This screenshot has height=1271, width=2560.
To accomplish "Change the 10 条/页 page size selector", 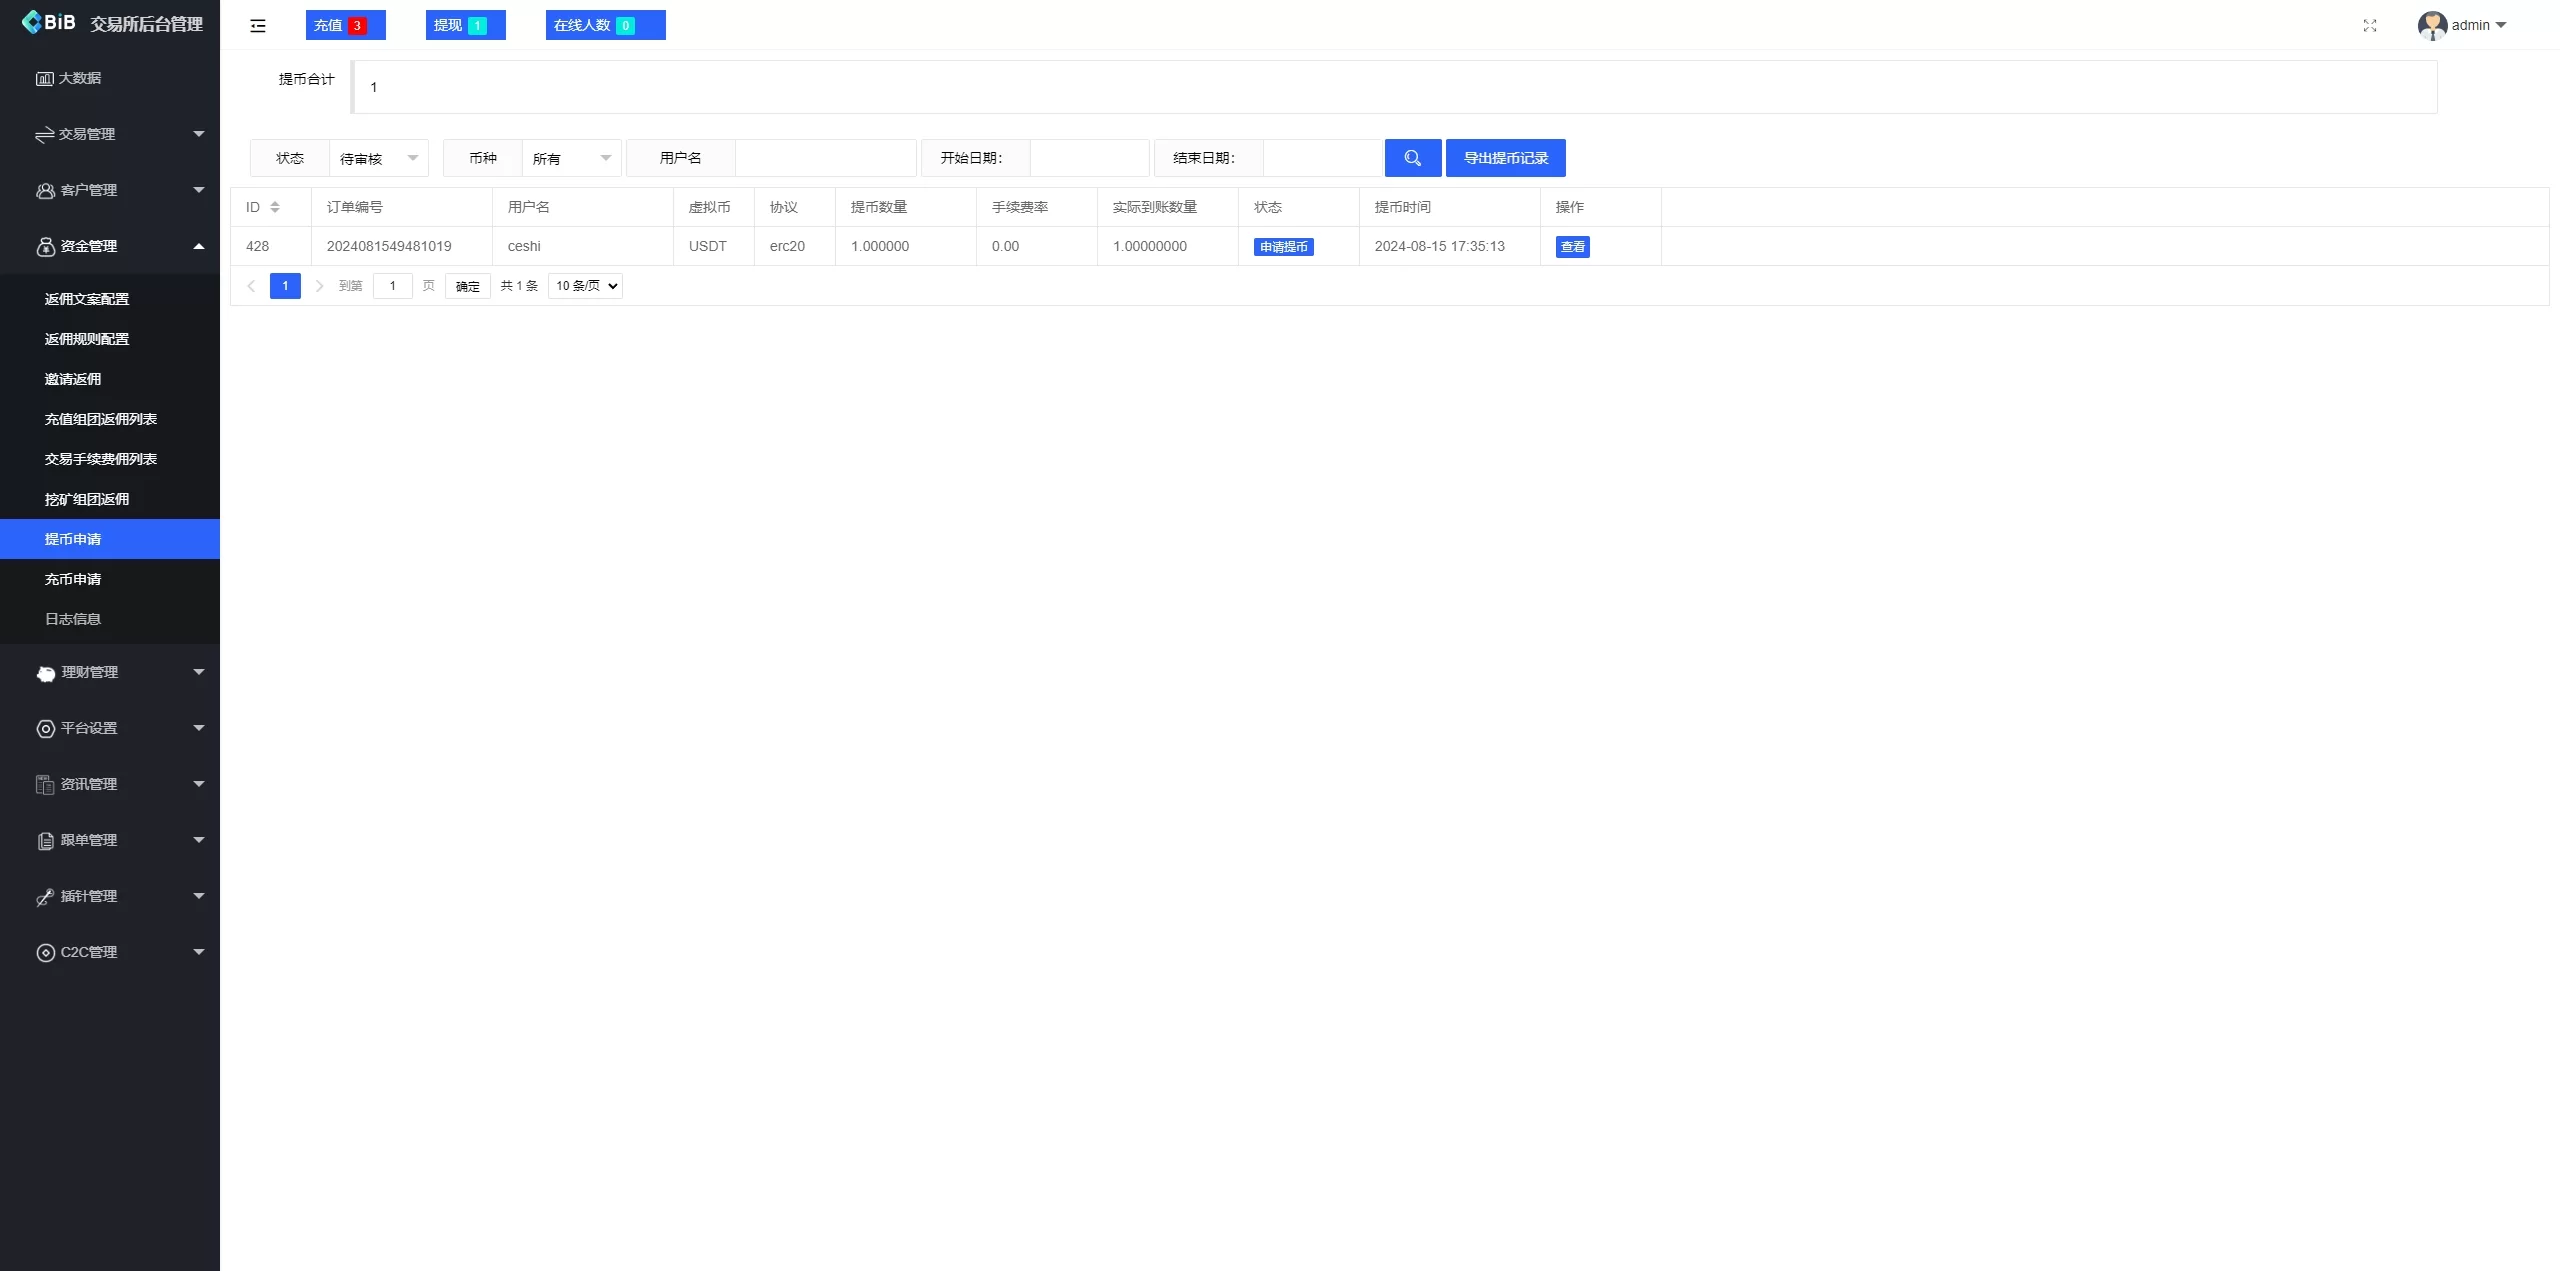I will click(x=586, y=286).
